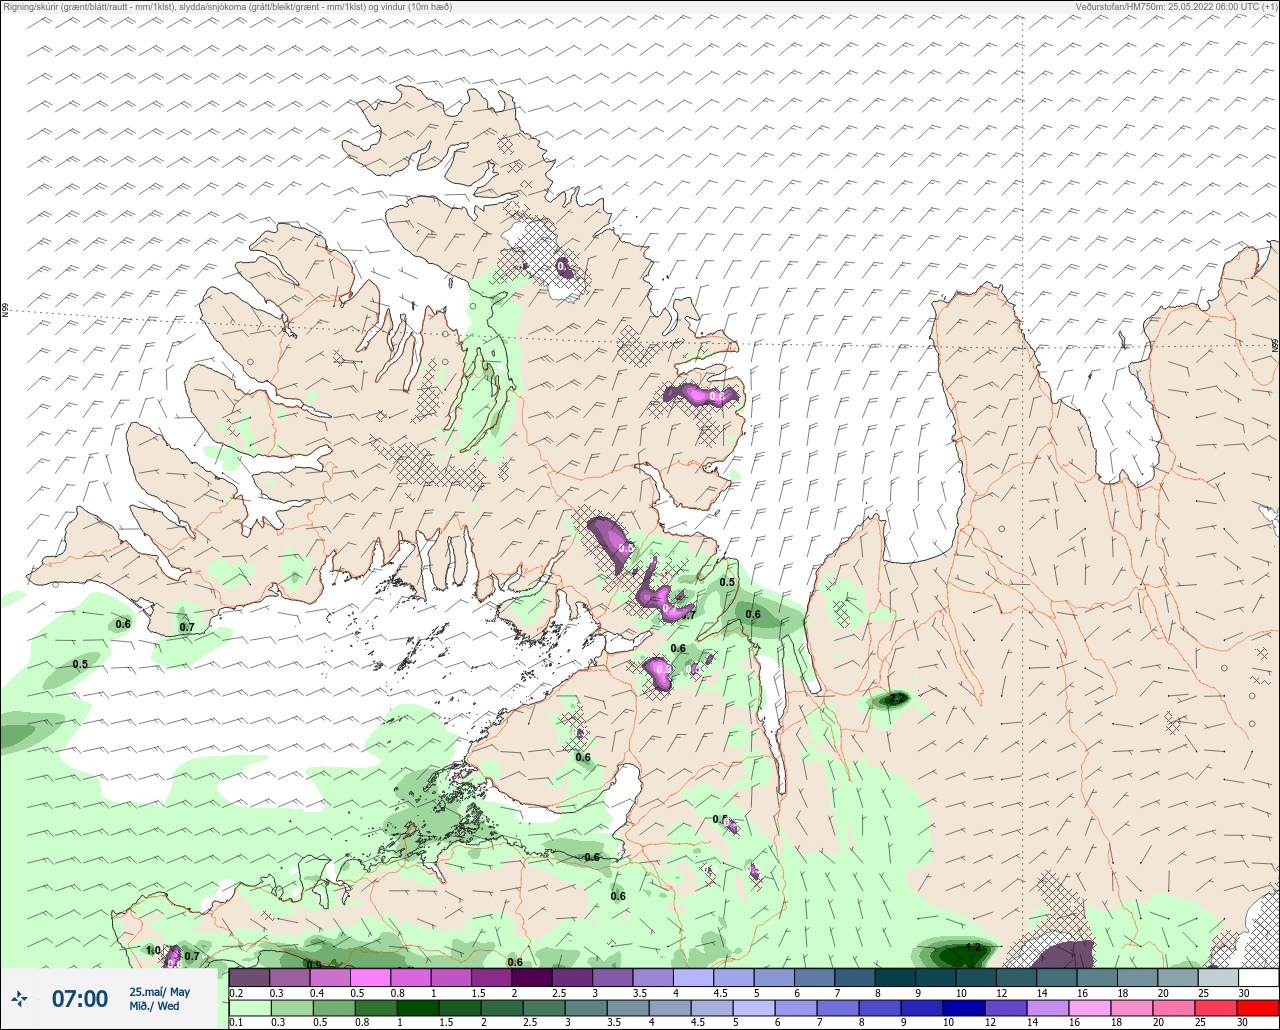Click the '1.2' value on the dark green blob
This screenshot has height=1030, width=1280.
coord(973,947)
